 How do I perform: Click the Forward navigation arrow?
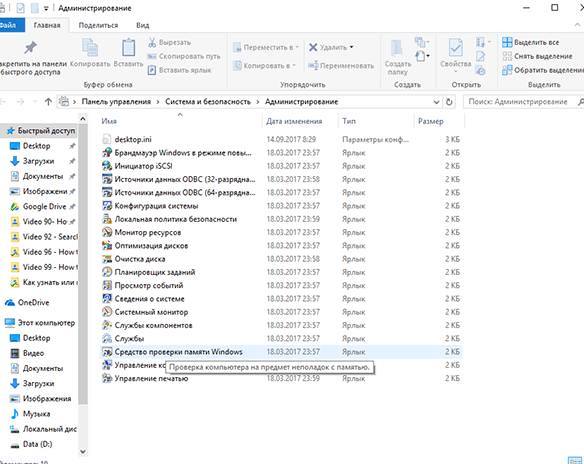(x=20, y=102)
